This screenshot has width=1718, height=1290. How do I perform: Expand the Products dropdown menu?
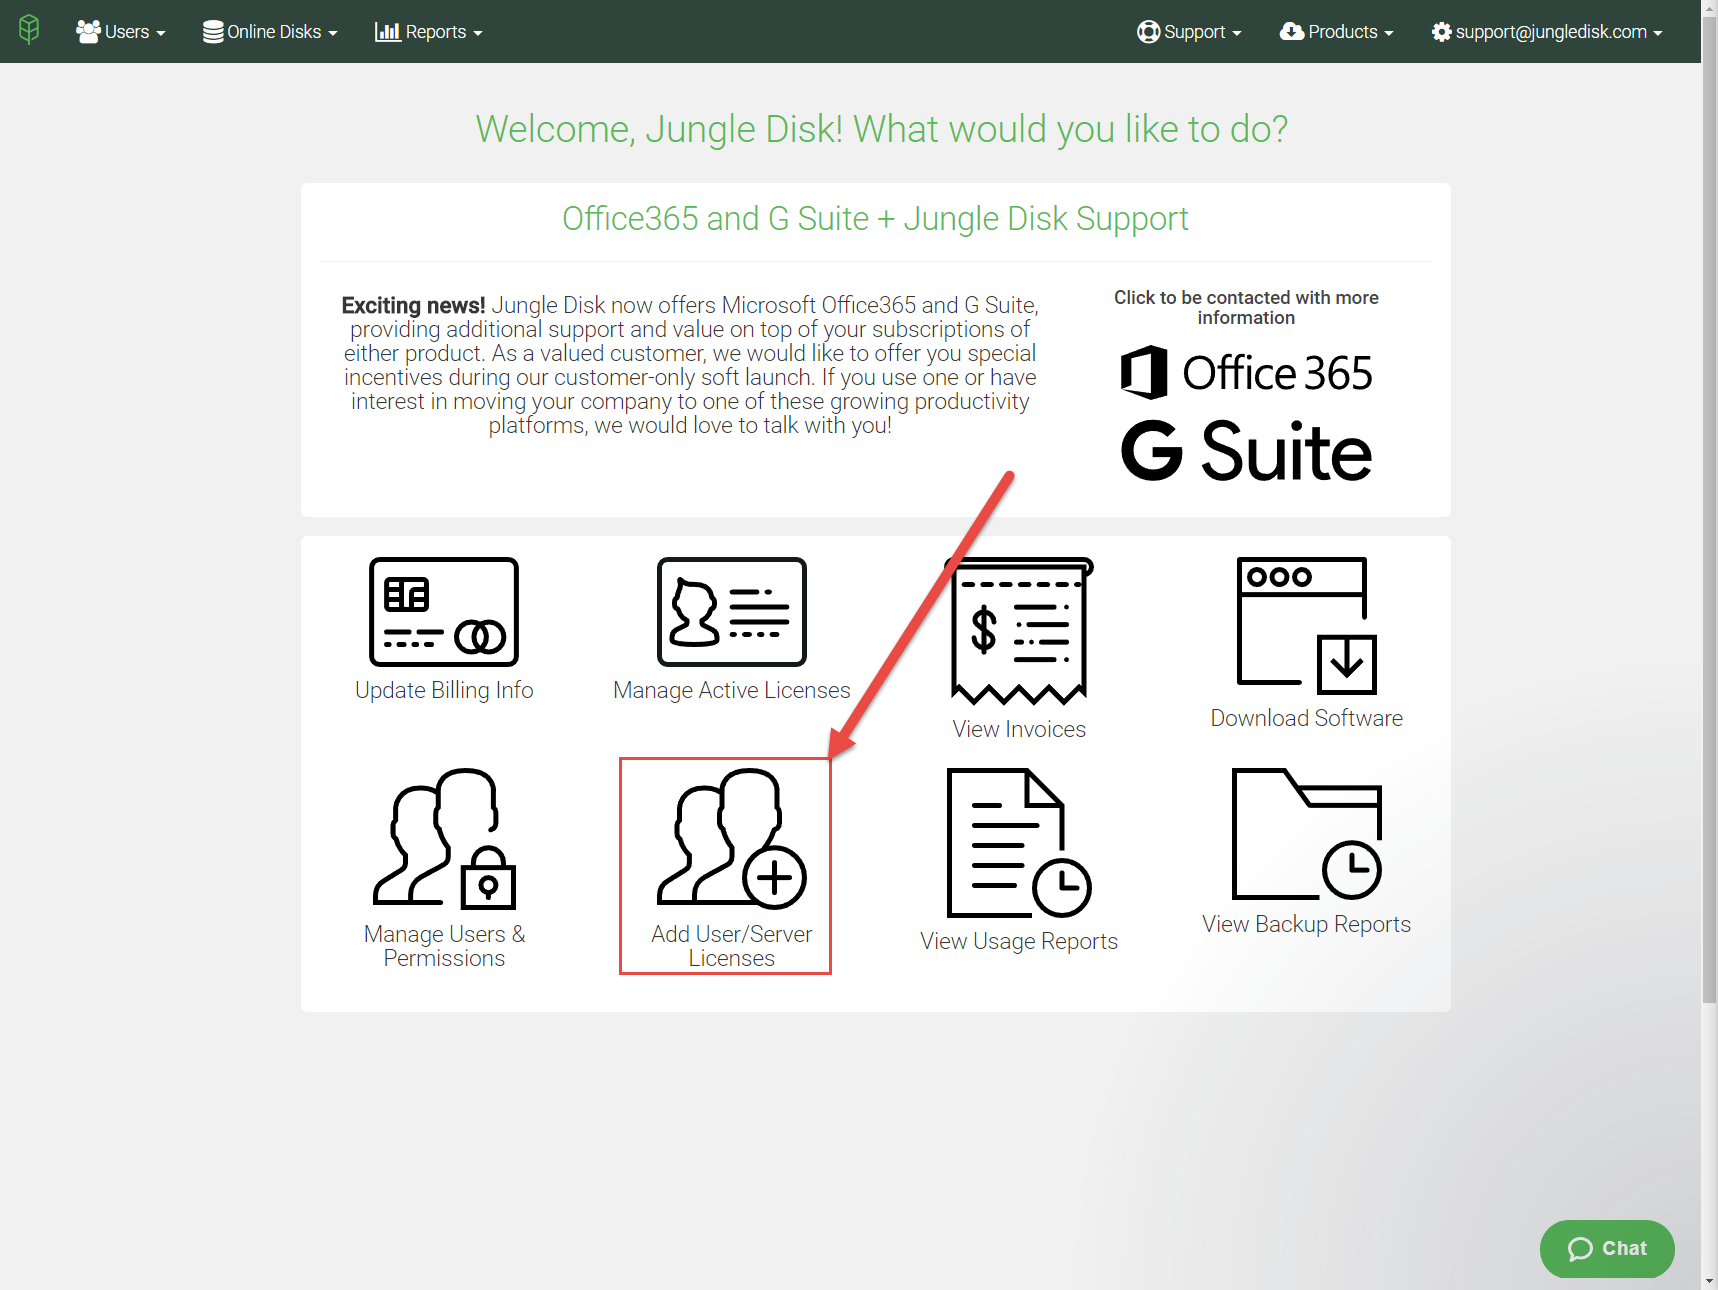click(x=1336, y=32)
